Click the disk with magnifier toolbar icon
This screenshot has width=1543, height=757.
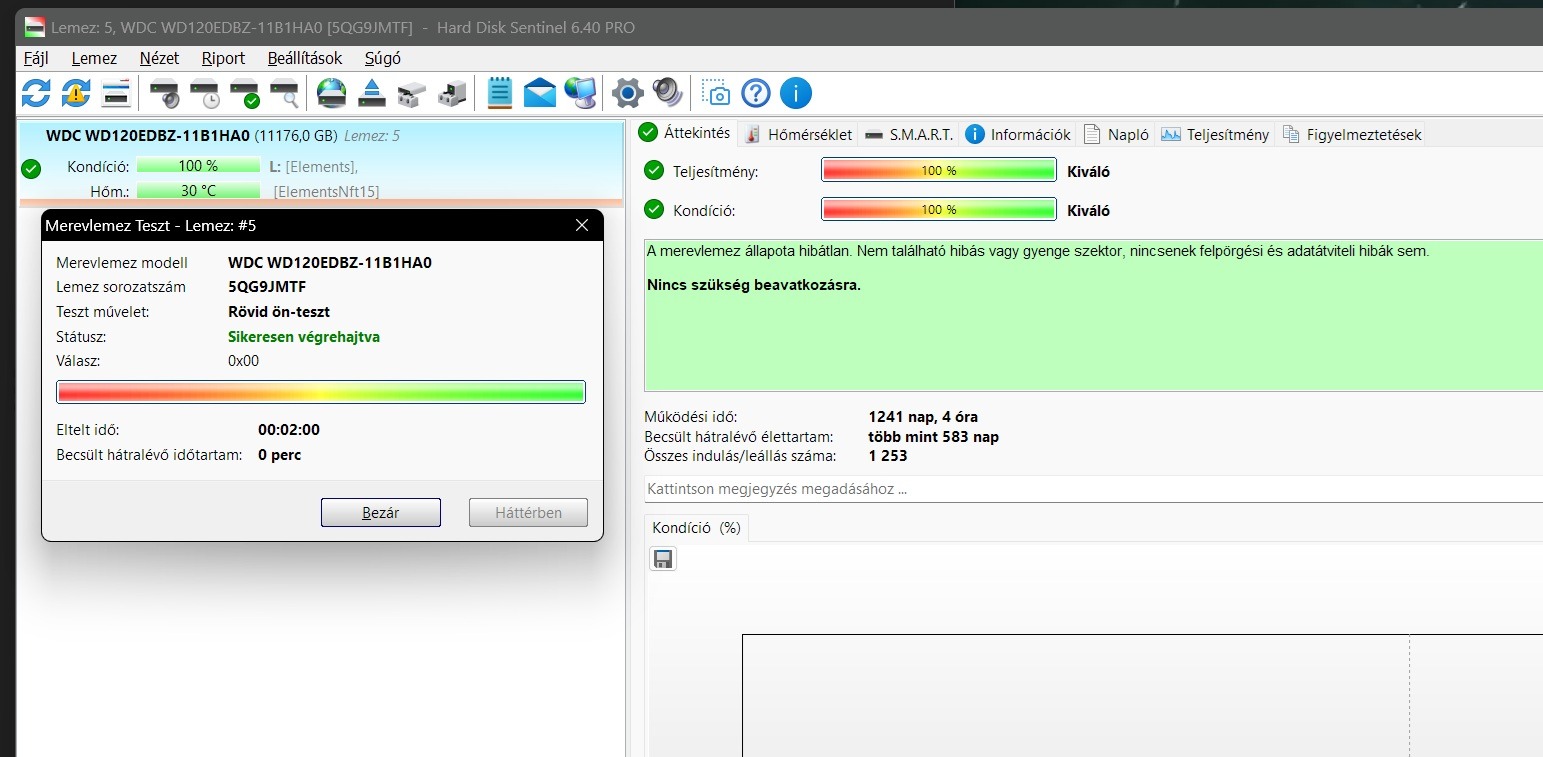pos(285,93)
